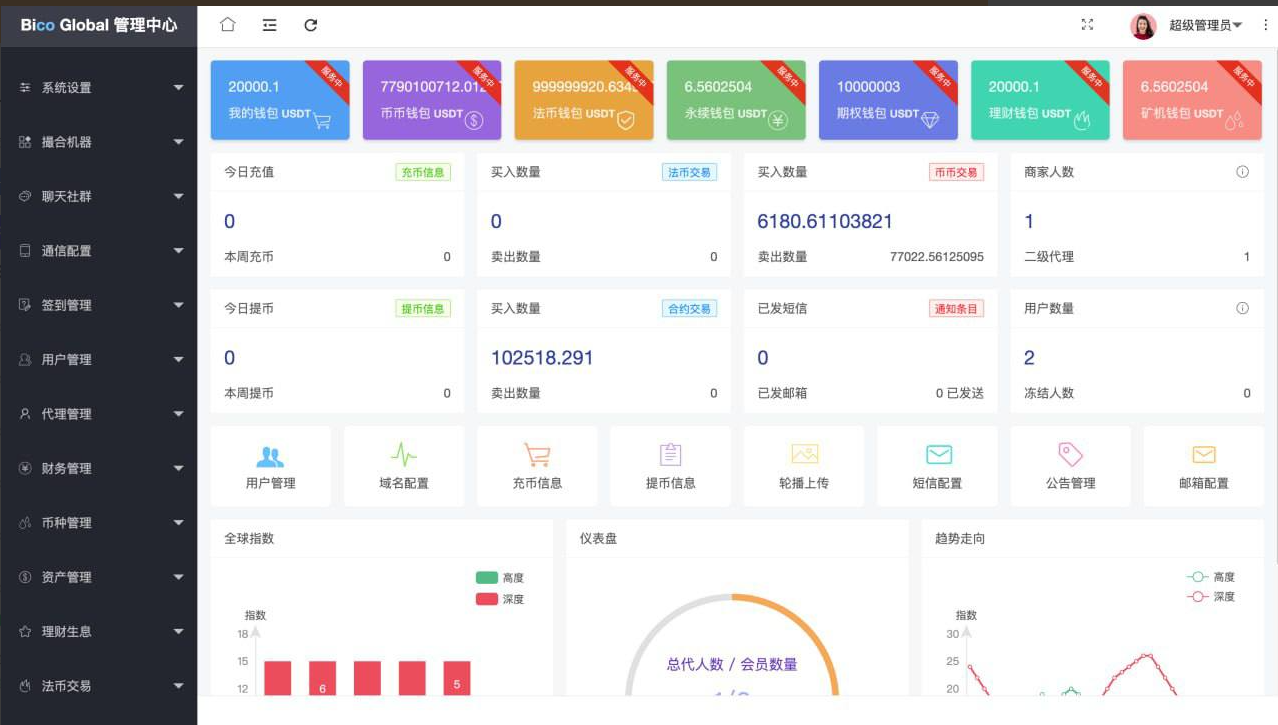Open the 域名配置 shortcut icon card

point(403,466)
